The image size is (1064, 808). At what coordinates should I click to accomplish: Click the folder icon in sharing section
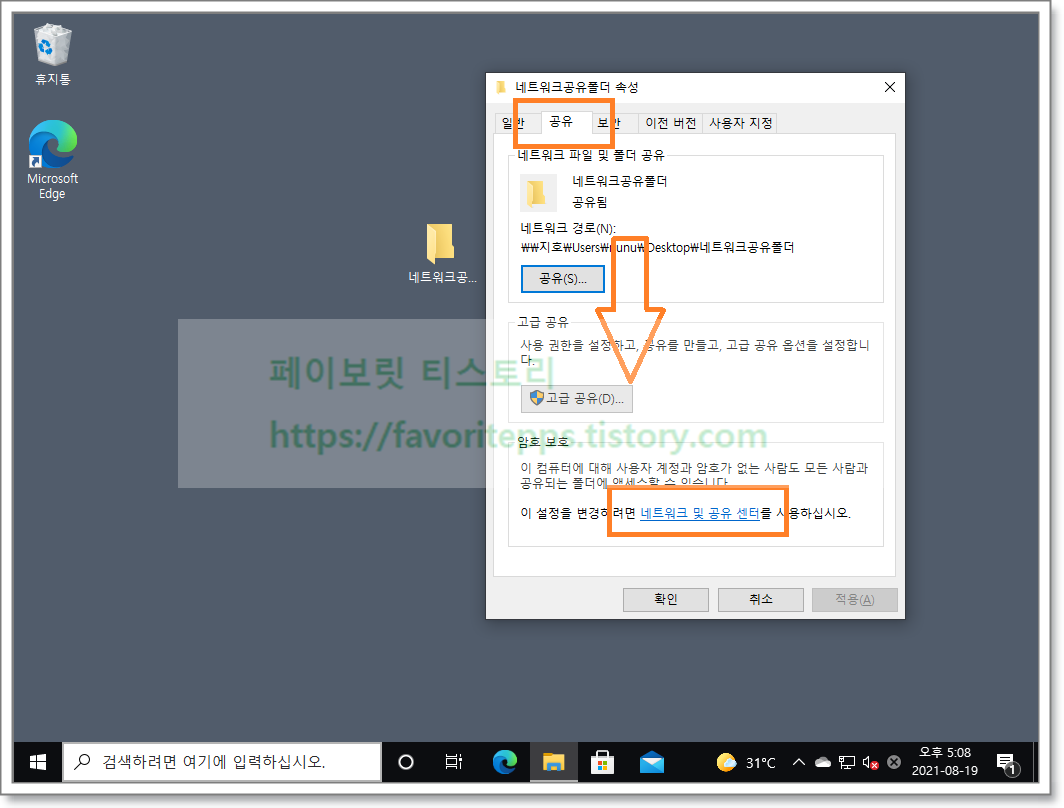click(x=538, y=193)
